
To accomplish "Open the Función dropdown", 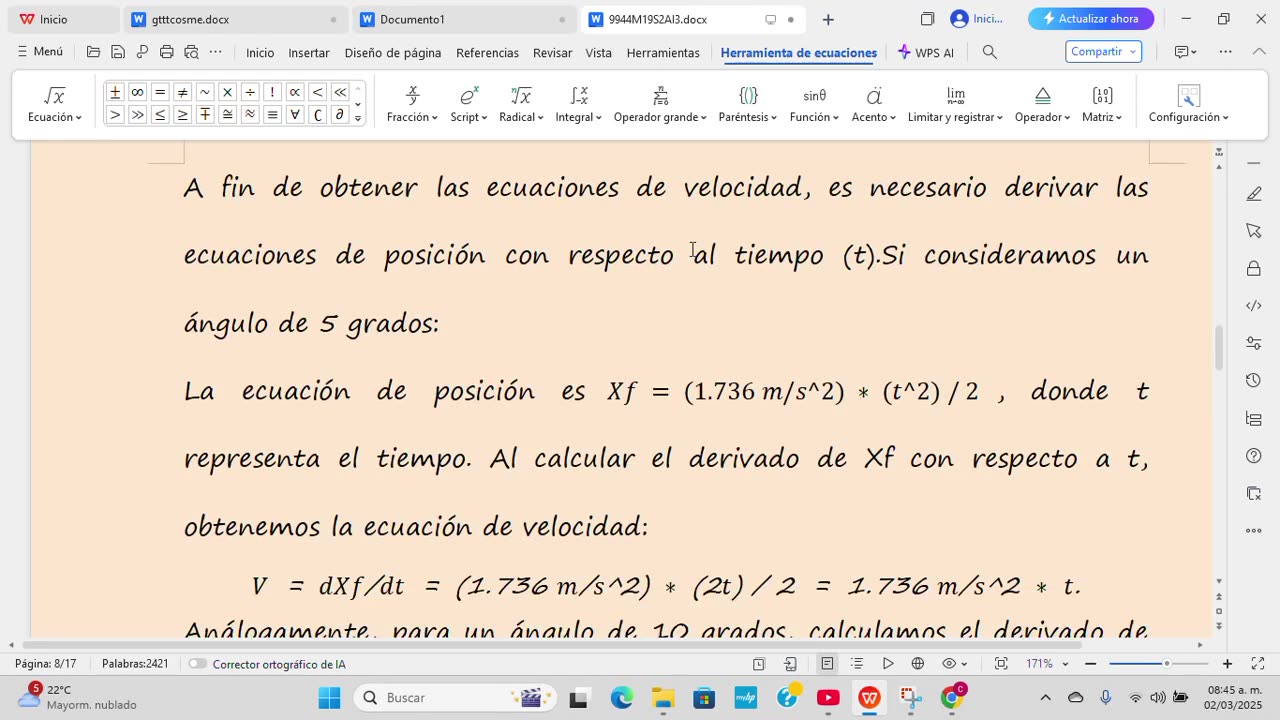I will click(814, 104).
